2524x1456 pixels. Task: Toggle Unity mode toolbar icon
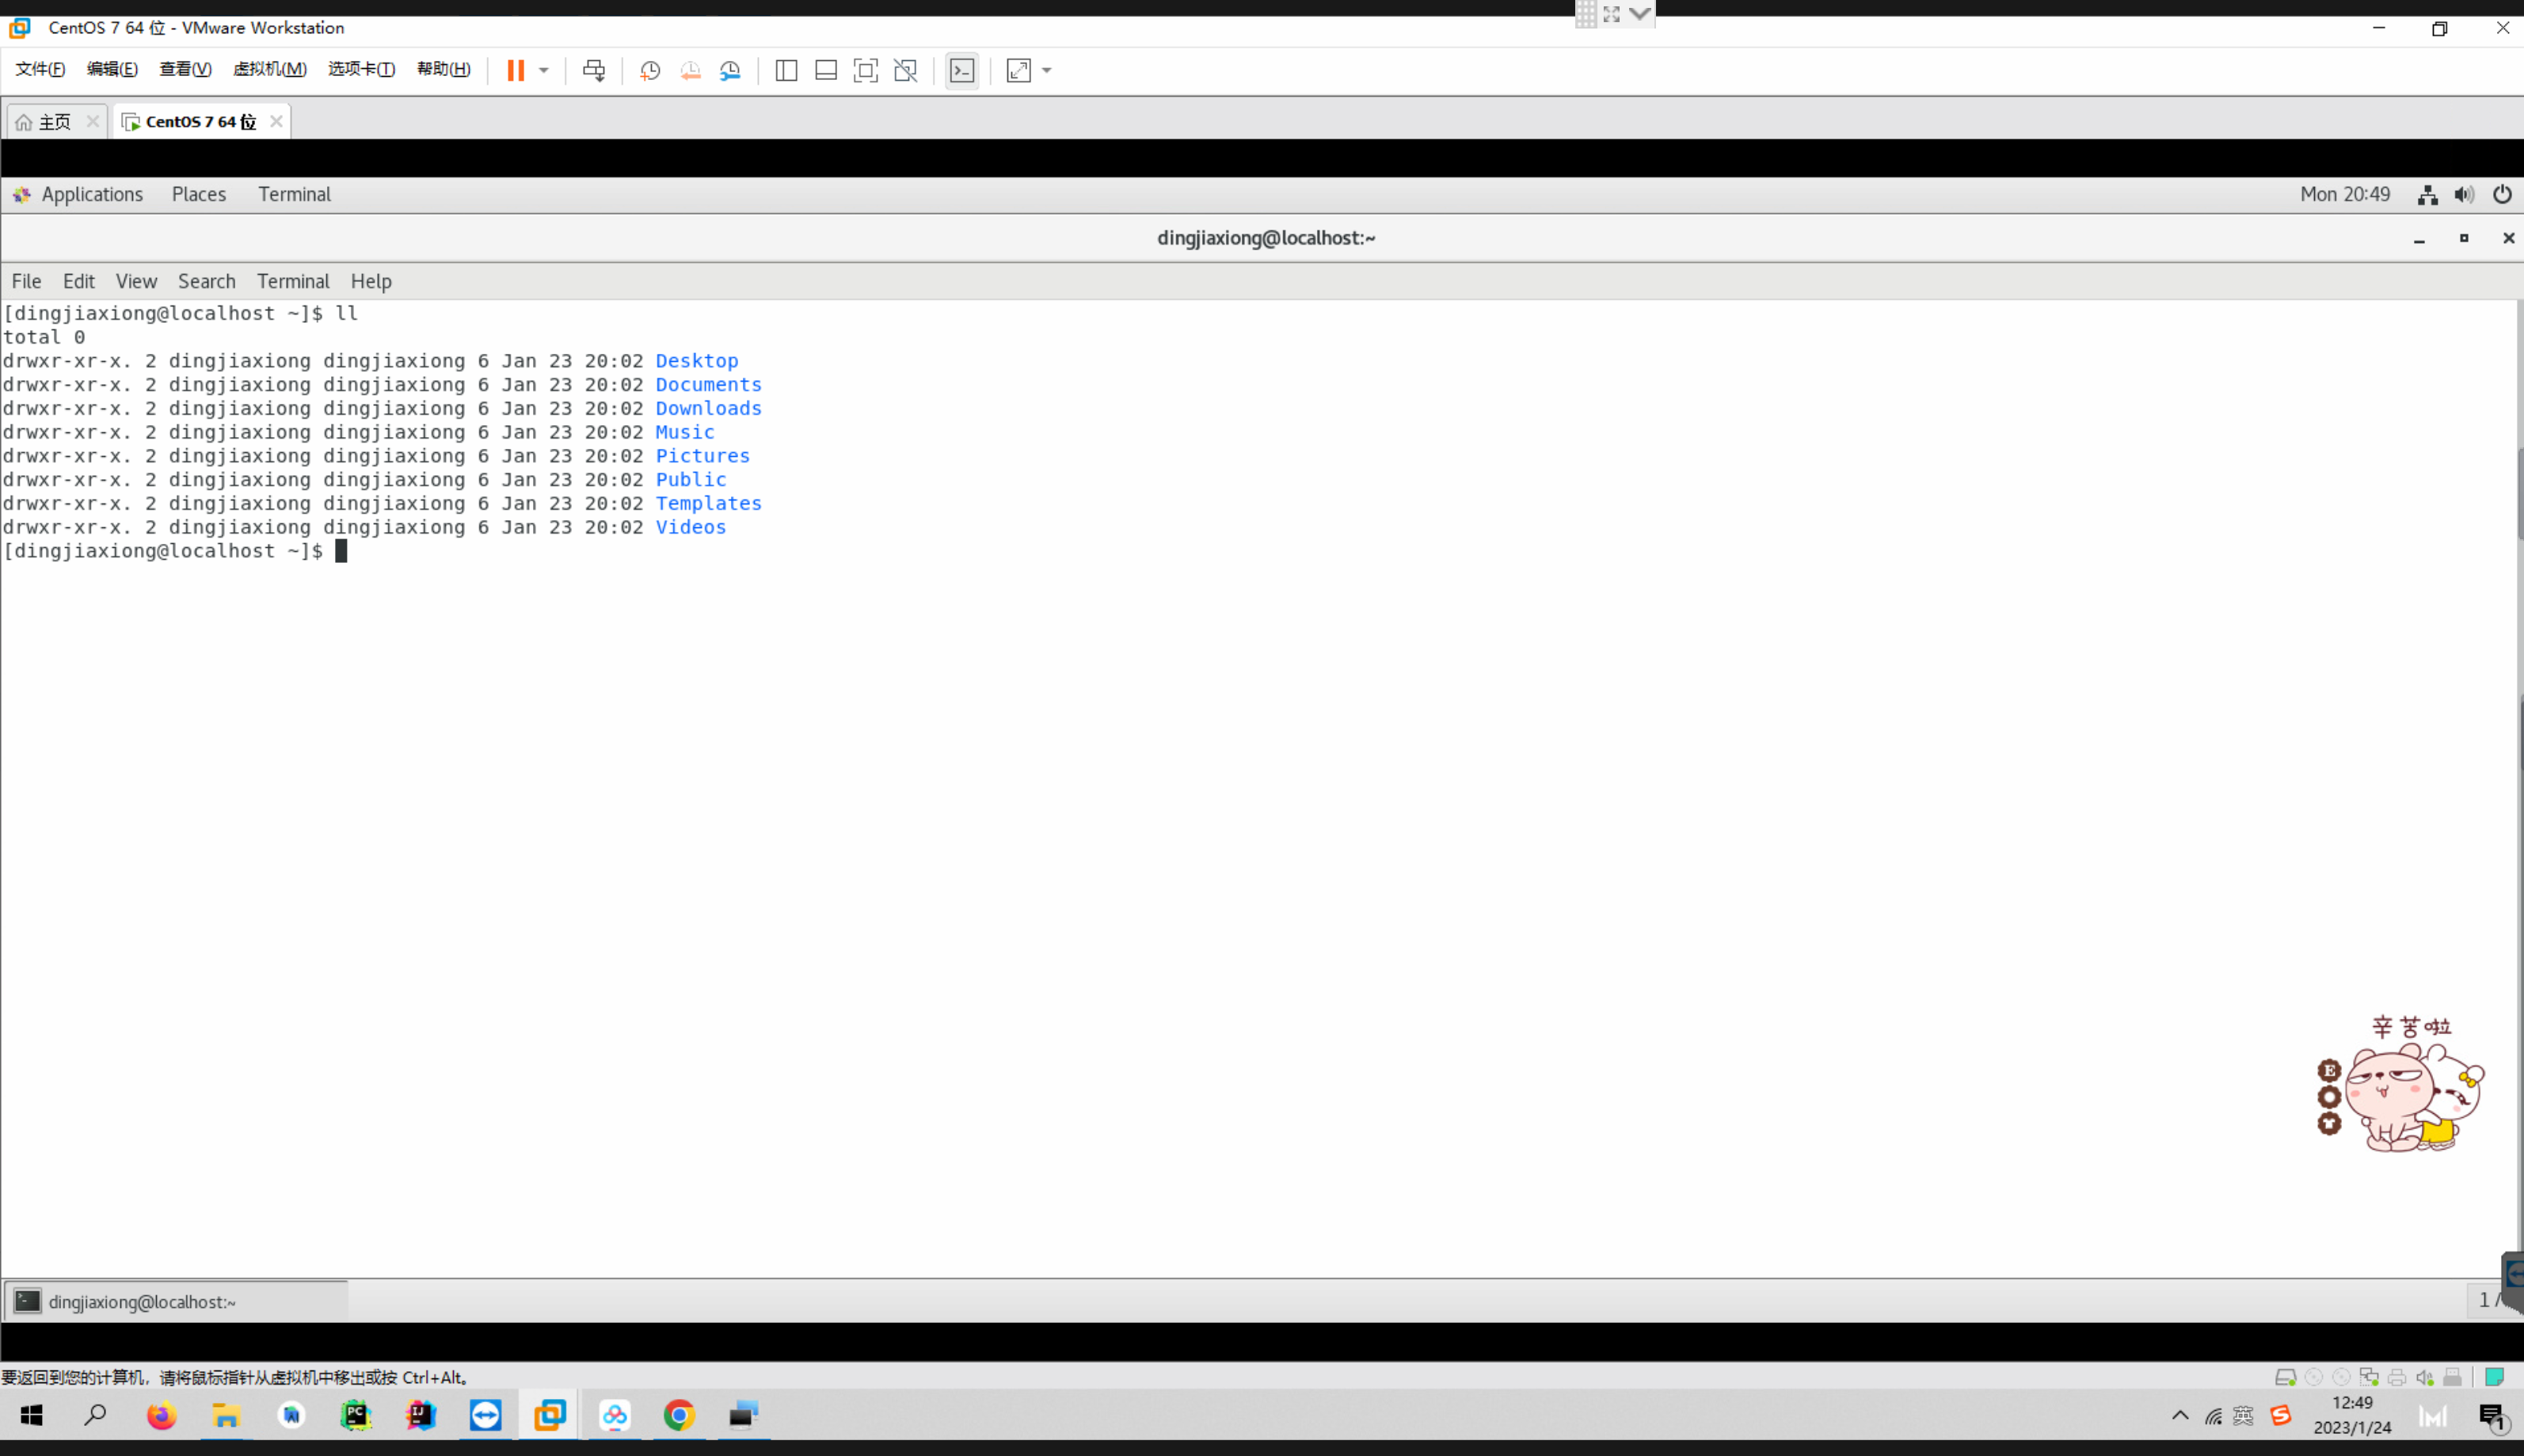tap(906, 70)
